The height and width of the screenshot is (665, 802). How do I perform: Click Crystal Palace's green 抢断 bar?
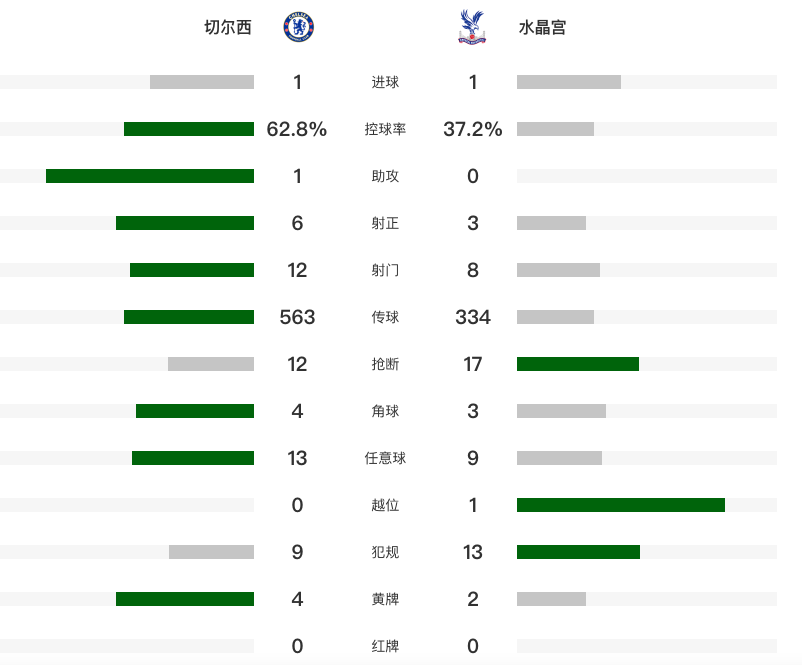[x=578, y=364]
